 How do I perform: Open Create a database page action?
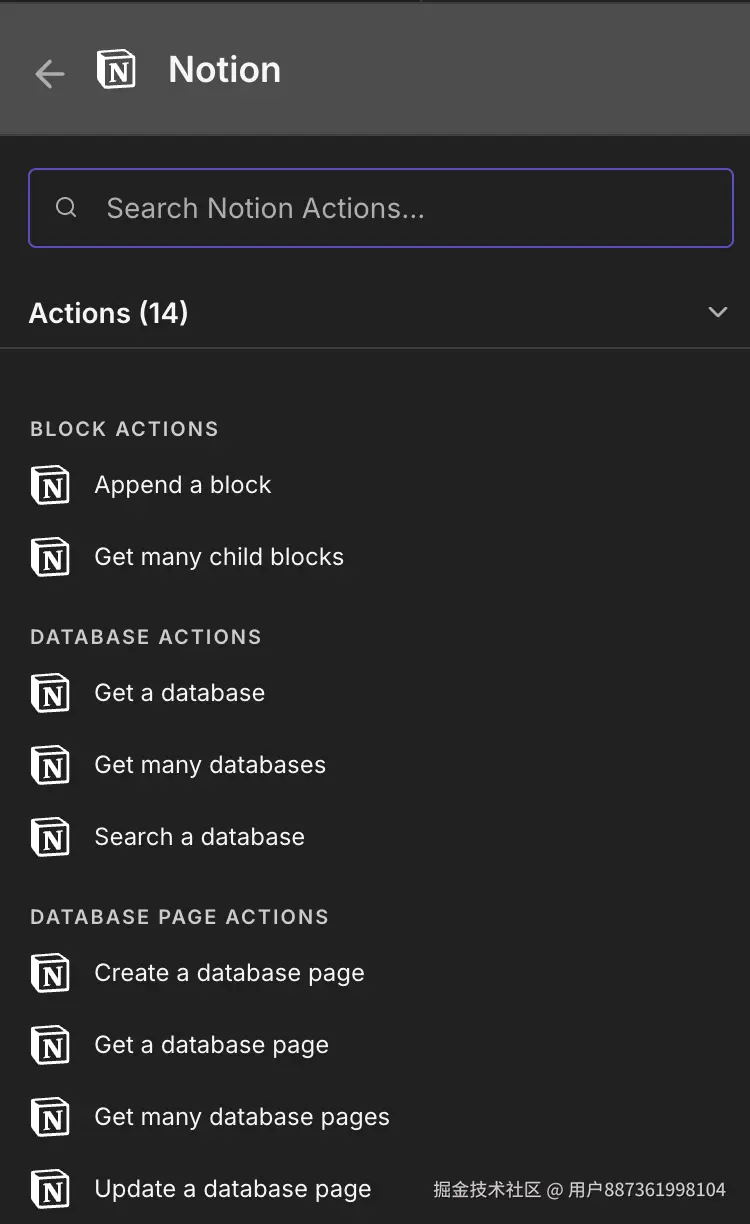point(229,973)
